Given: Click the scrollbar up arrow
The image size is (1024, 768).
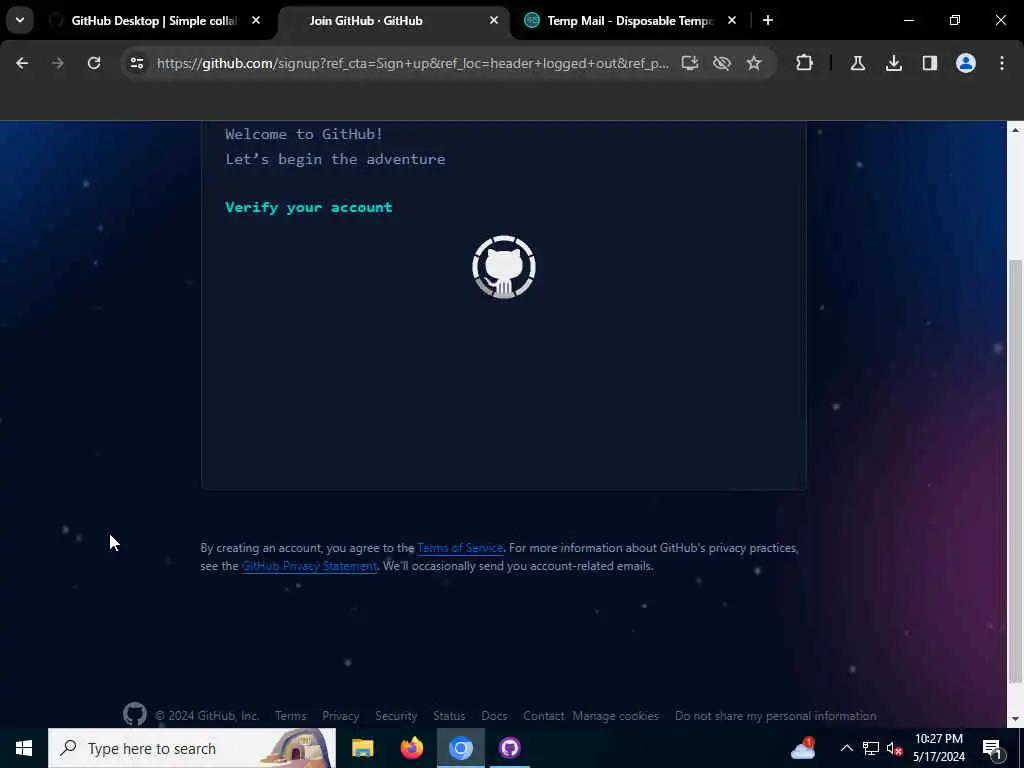Looking at the screenshot, I should pyautogui.click(x=1015, y=130).
